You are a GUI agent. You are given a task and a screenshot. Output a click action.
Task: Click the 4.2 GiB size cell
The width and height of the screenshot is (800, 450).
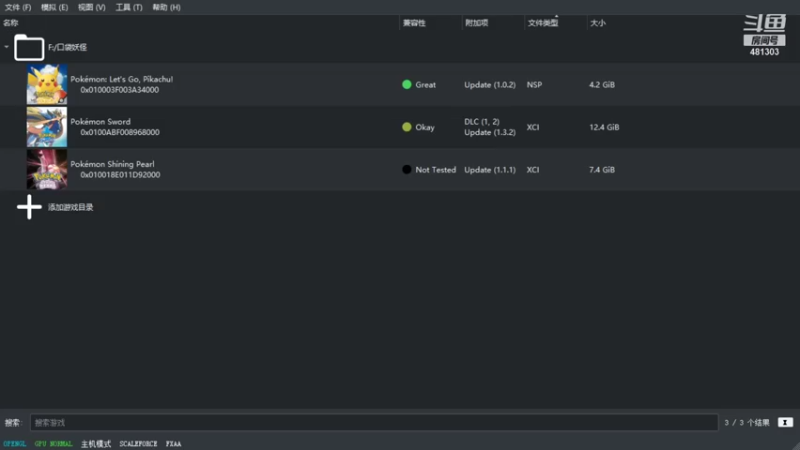[x=602, y=85]
